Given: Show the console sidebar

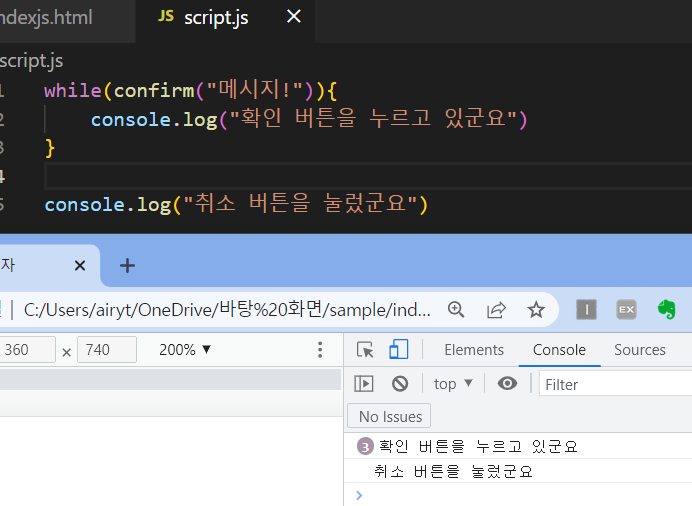Looking at the screenshot, I should 364,384.
